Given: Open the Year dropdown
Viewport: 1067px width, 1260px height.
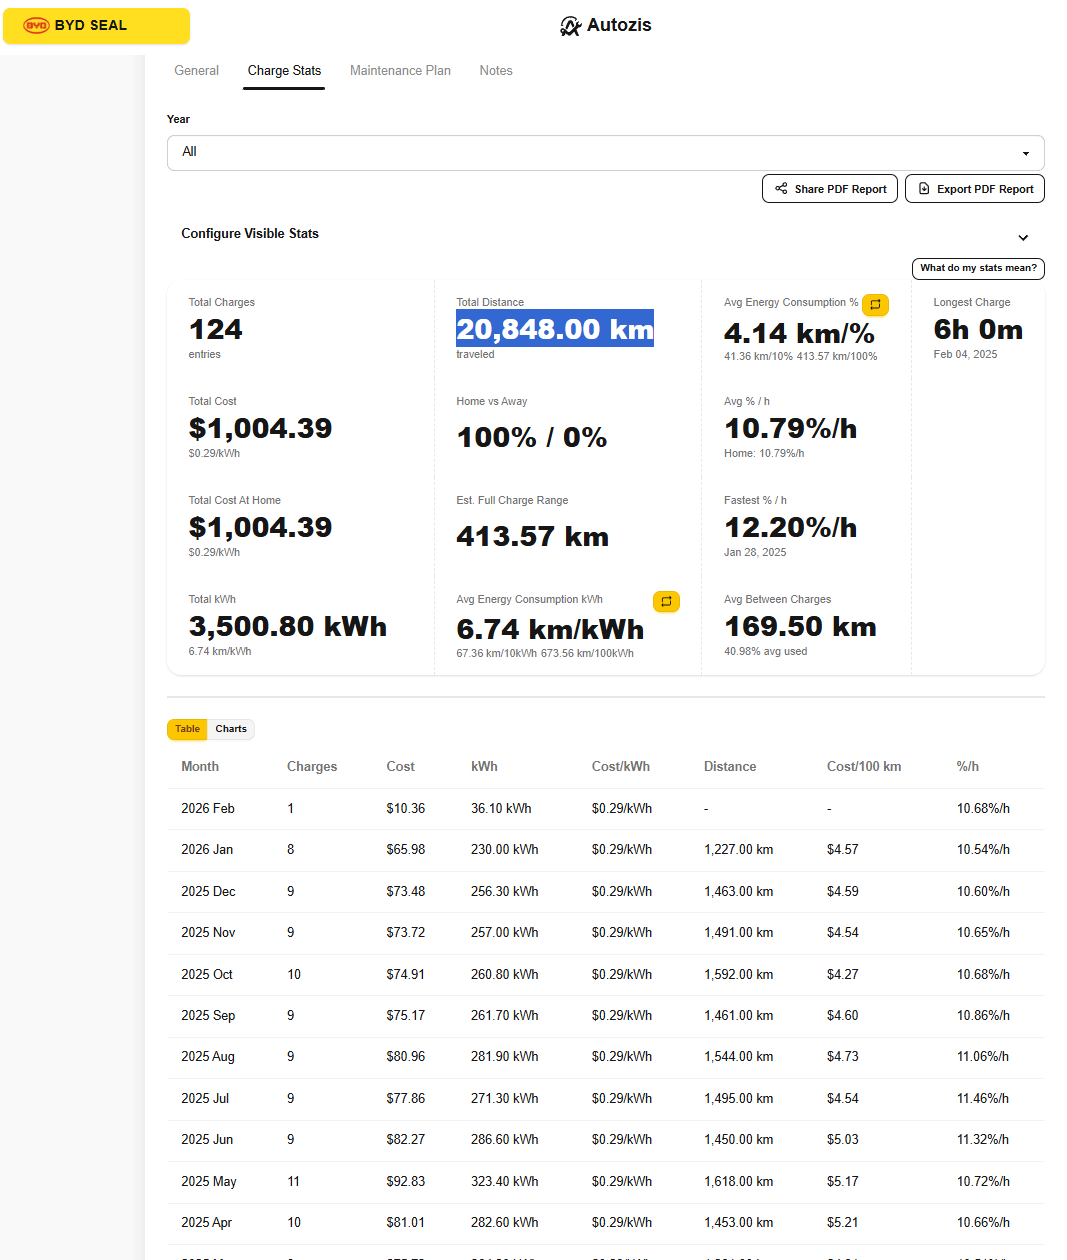Looking at the screenshot, I should pos(605,153).
